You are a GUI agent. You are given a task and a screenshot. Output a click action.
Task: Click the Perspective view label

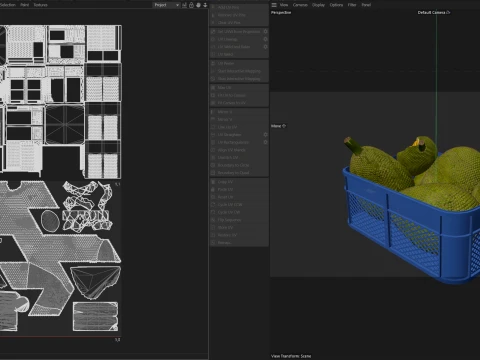click(x=281, y=12)
